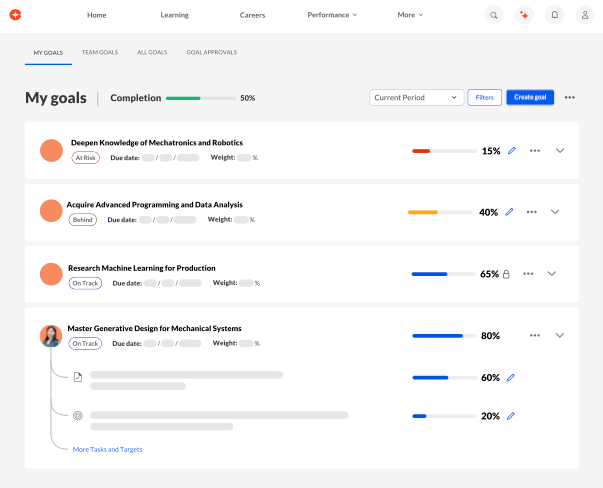
Task: Open the user profile icon
Action: click(585, 15)
